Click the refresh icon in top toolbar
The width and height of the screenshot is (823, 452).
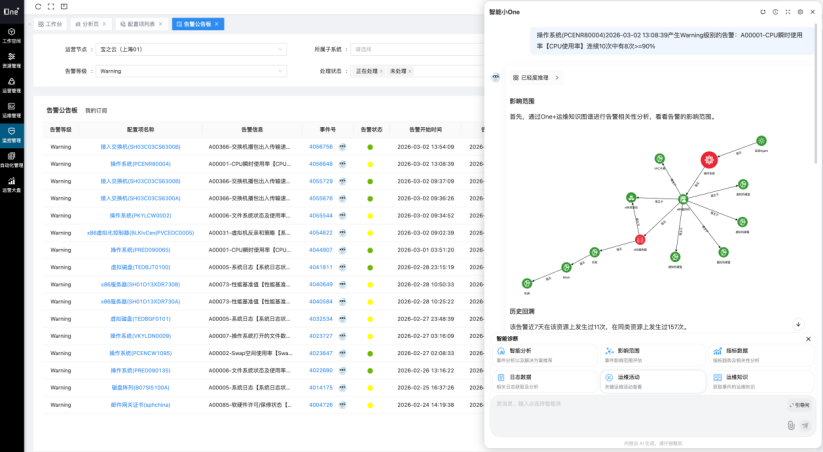pos(38,7)
